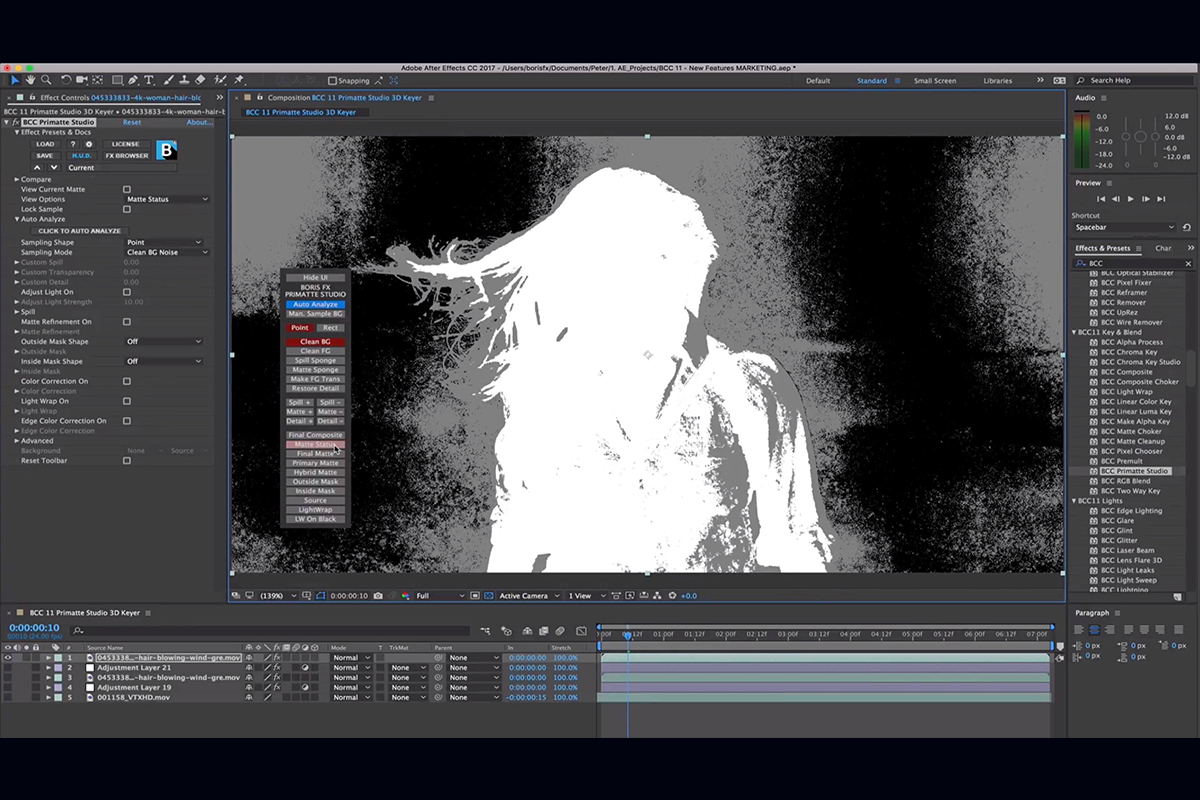1200x800 pixels.
Task: Select the Puppet Pin tool
Action: tap(238, 80)
